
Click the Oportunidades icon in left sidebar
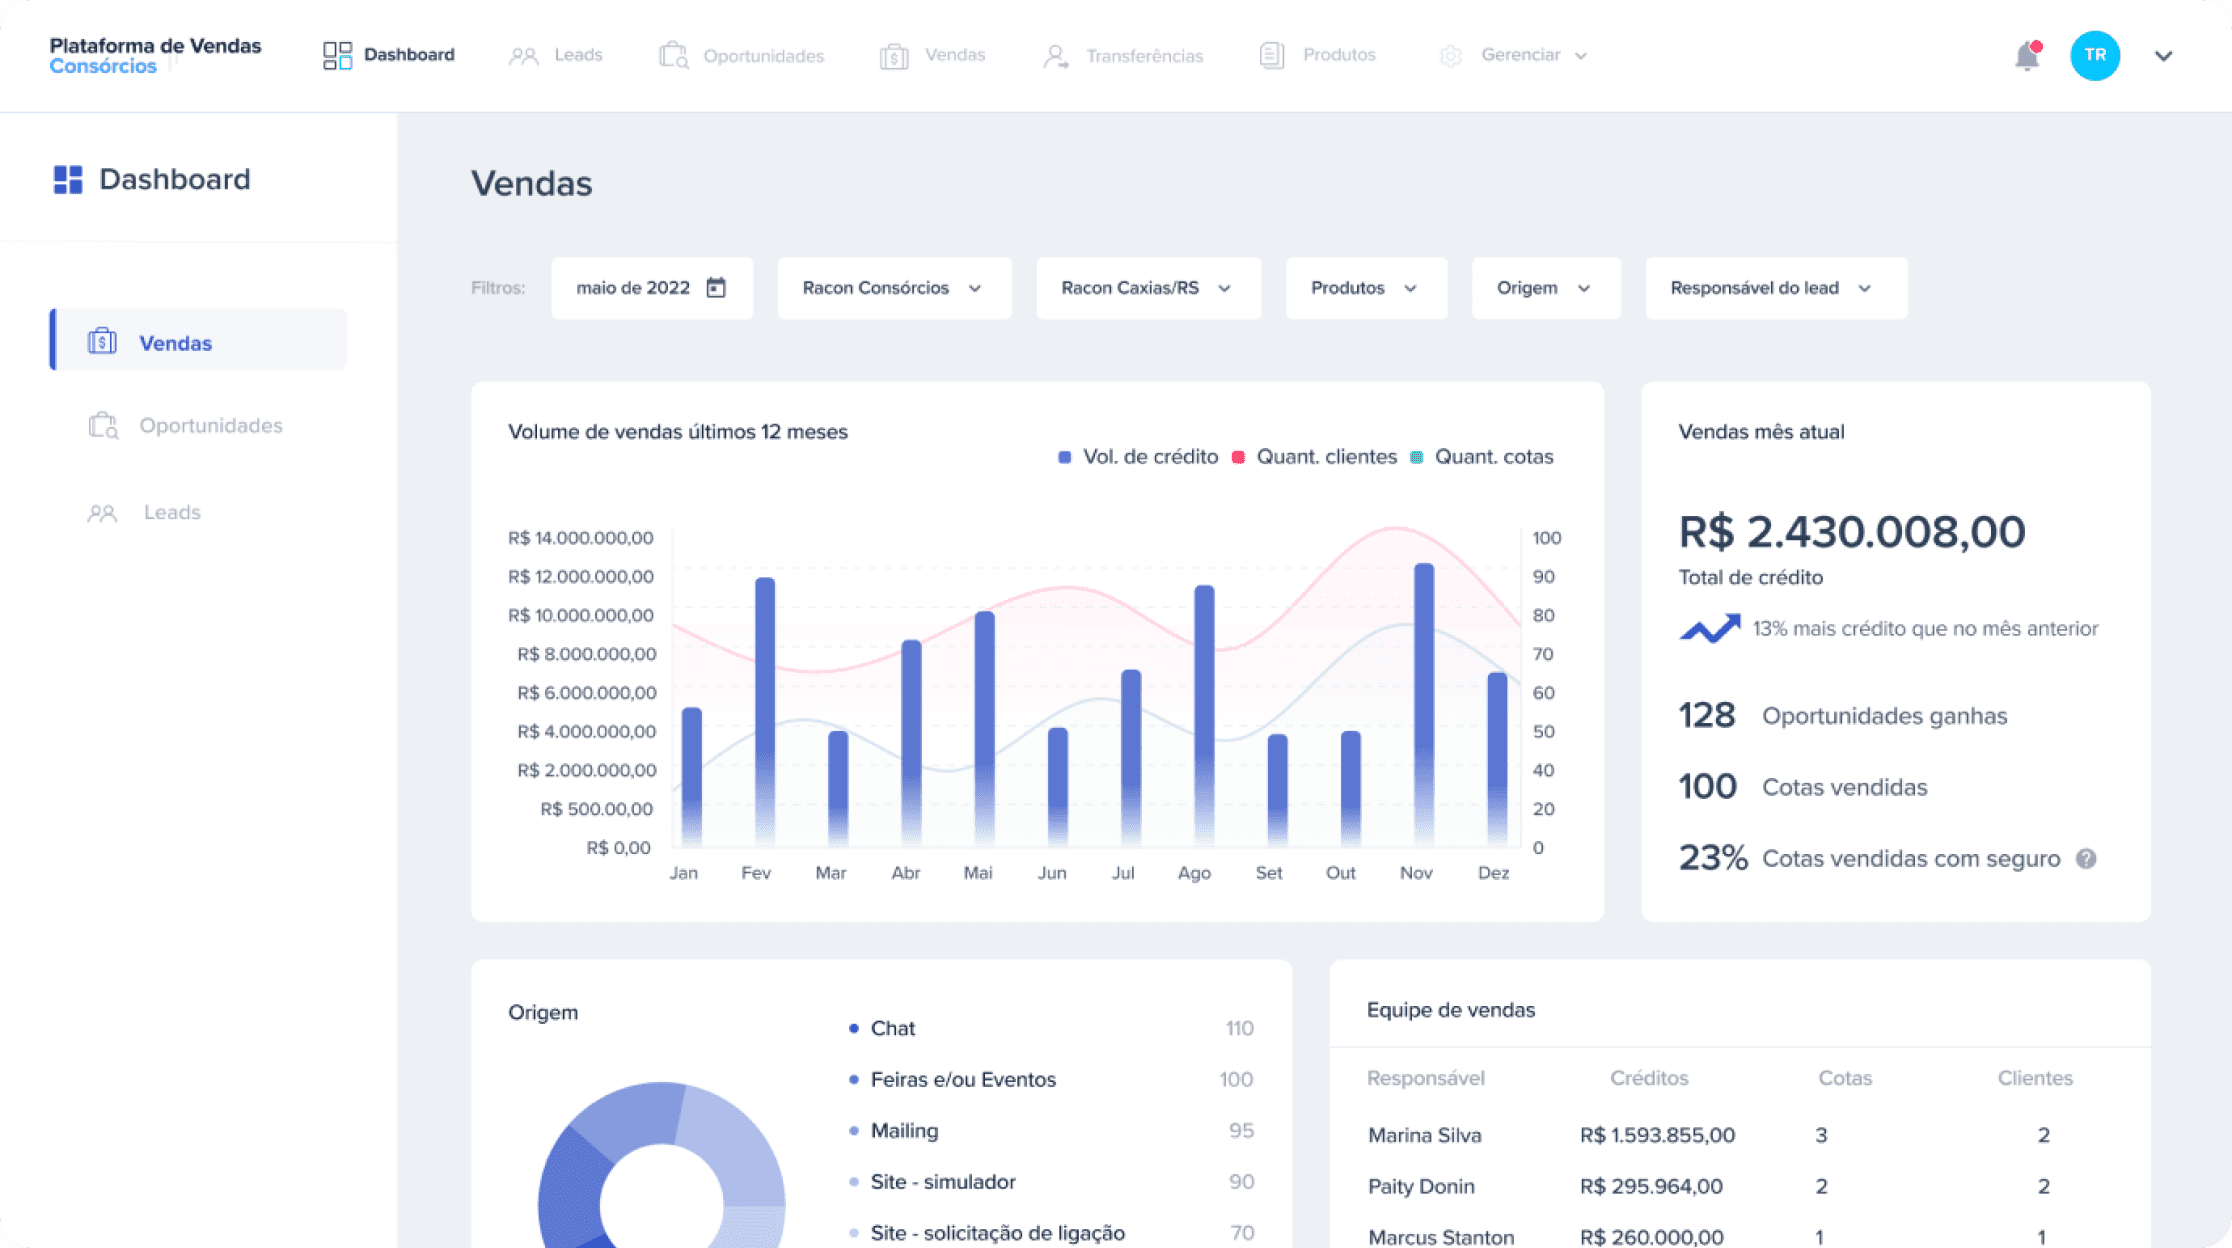(x=103, y=426)
